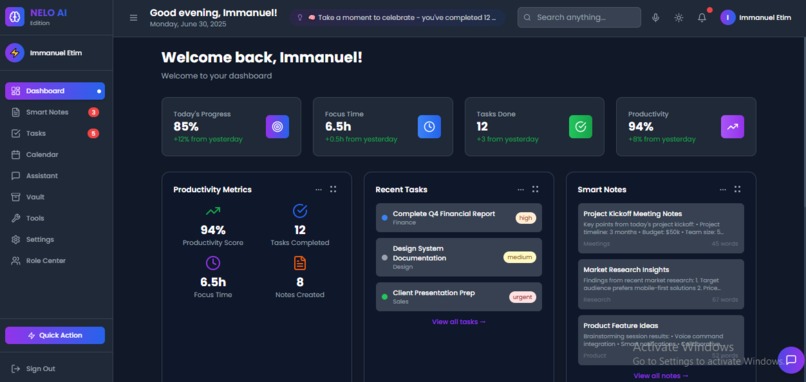Open the notifications bell icon

click(702, 17)
